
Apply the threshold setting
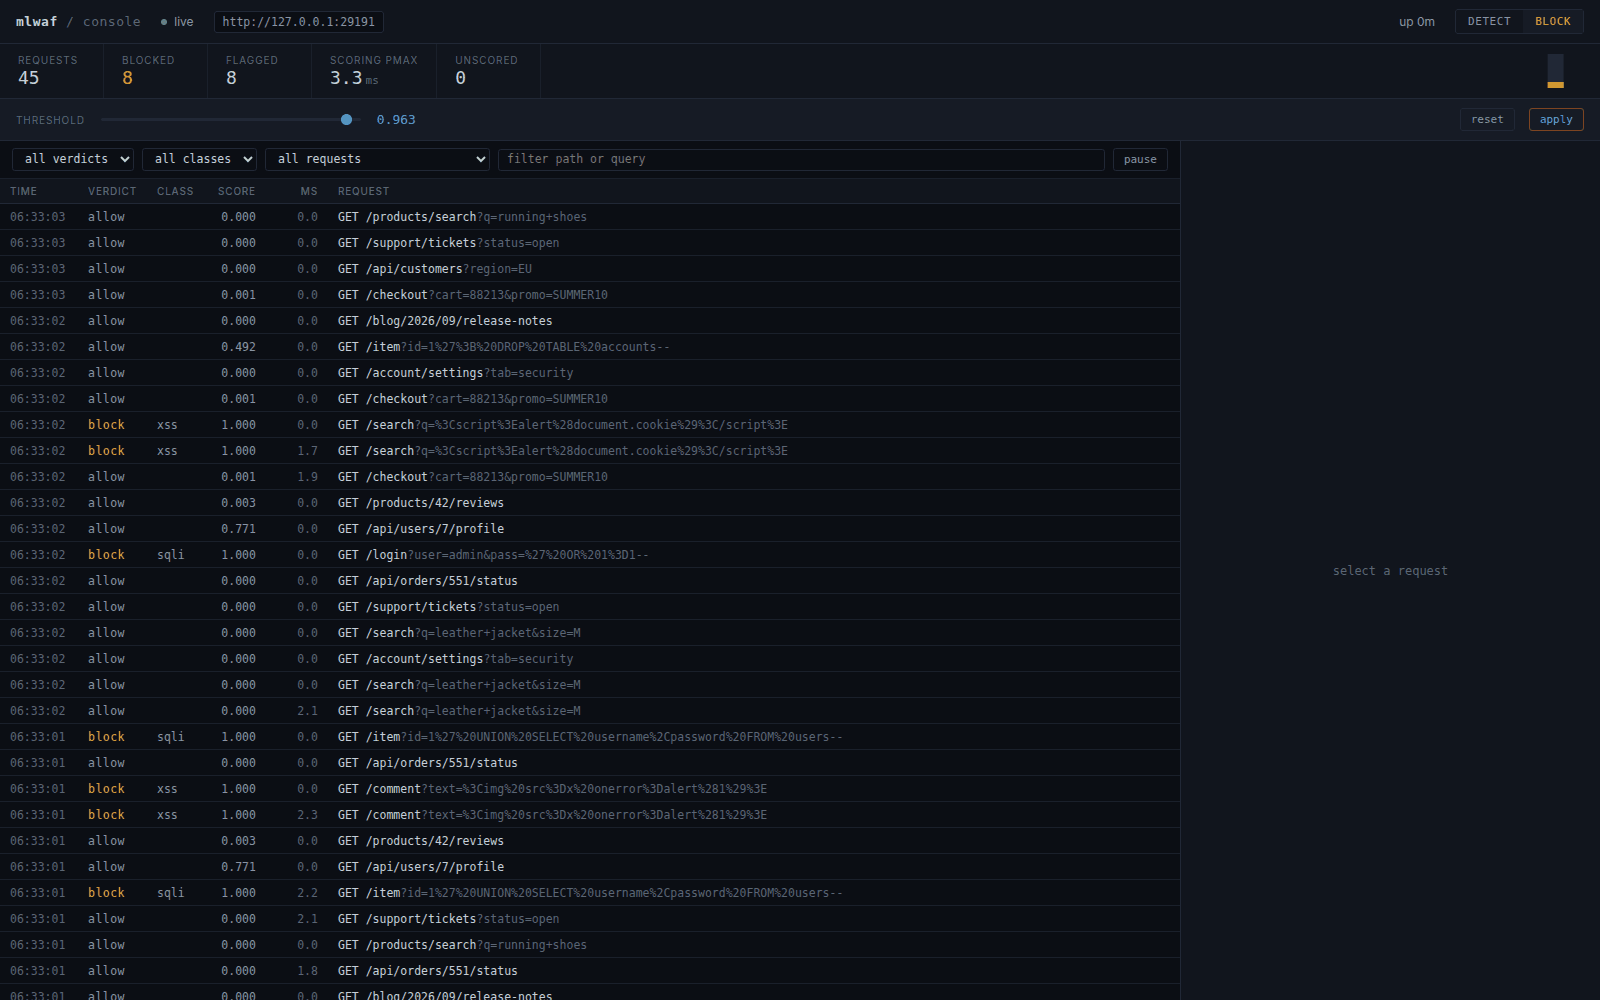click(1556, 120)
